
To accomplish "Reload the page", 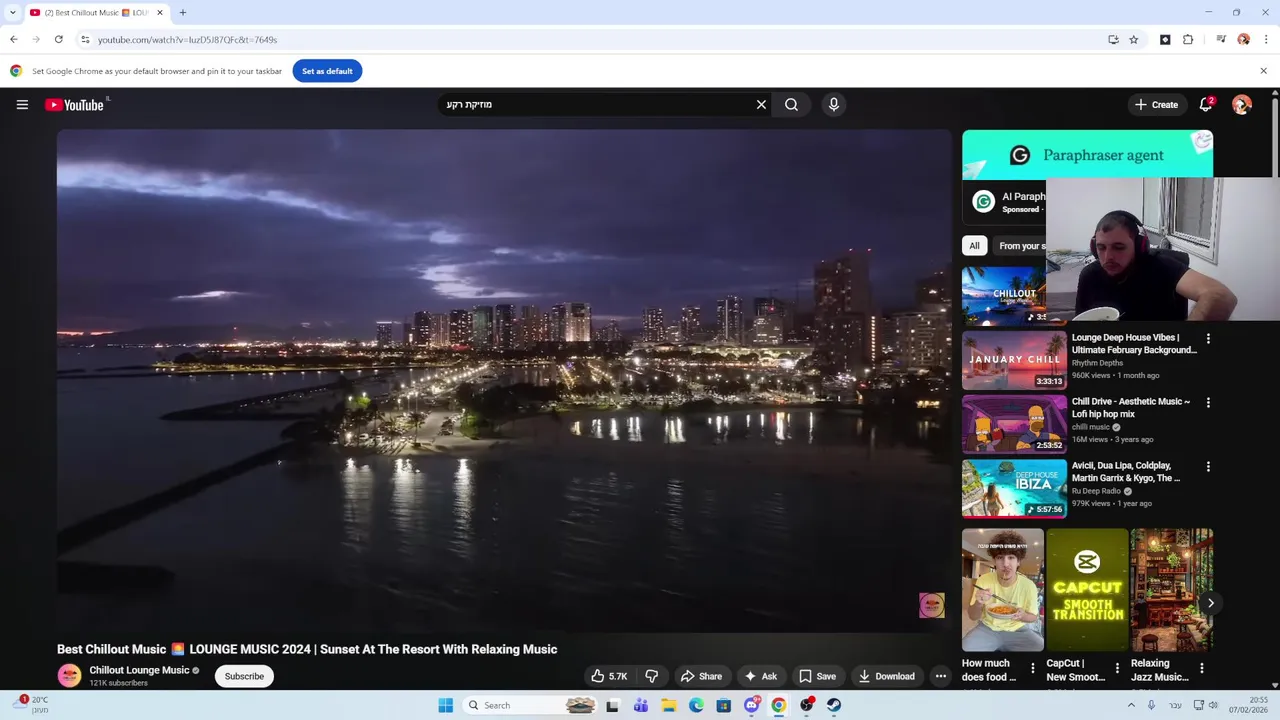I will [59, 39].
